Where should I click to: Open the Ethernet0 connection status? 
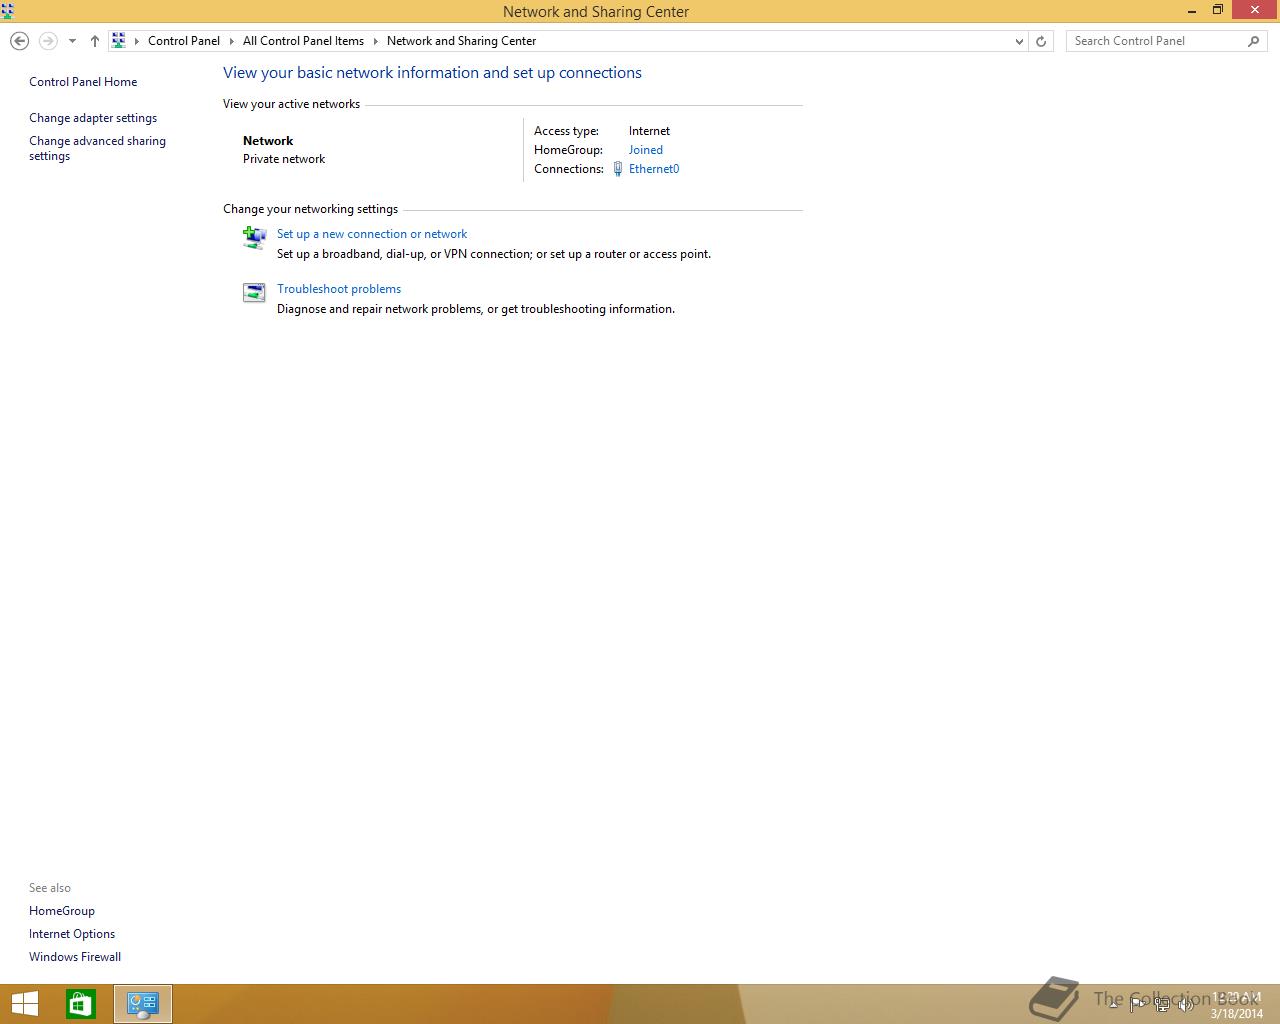[654, 169]
